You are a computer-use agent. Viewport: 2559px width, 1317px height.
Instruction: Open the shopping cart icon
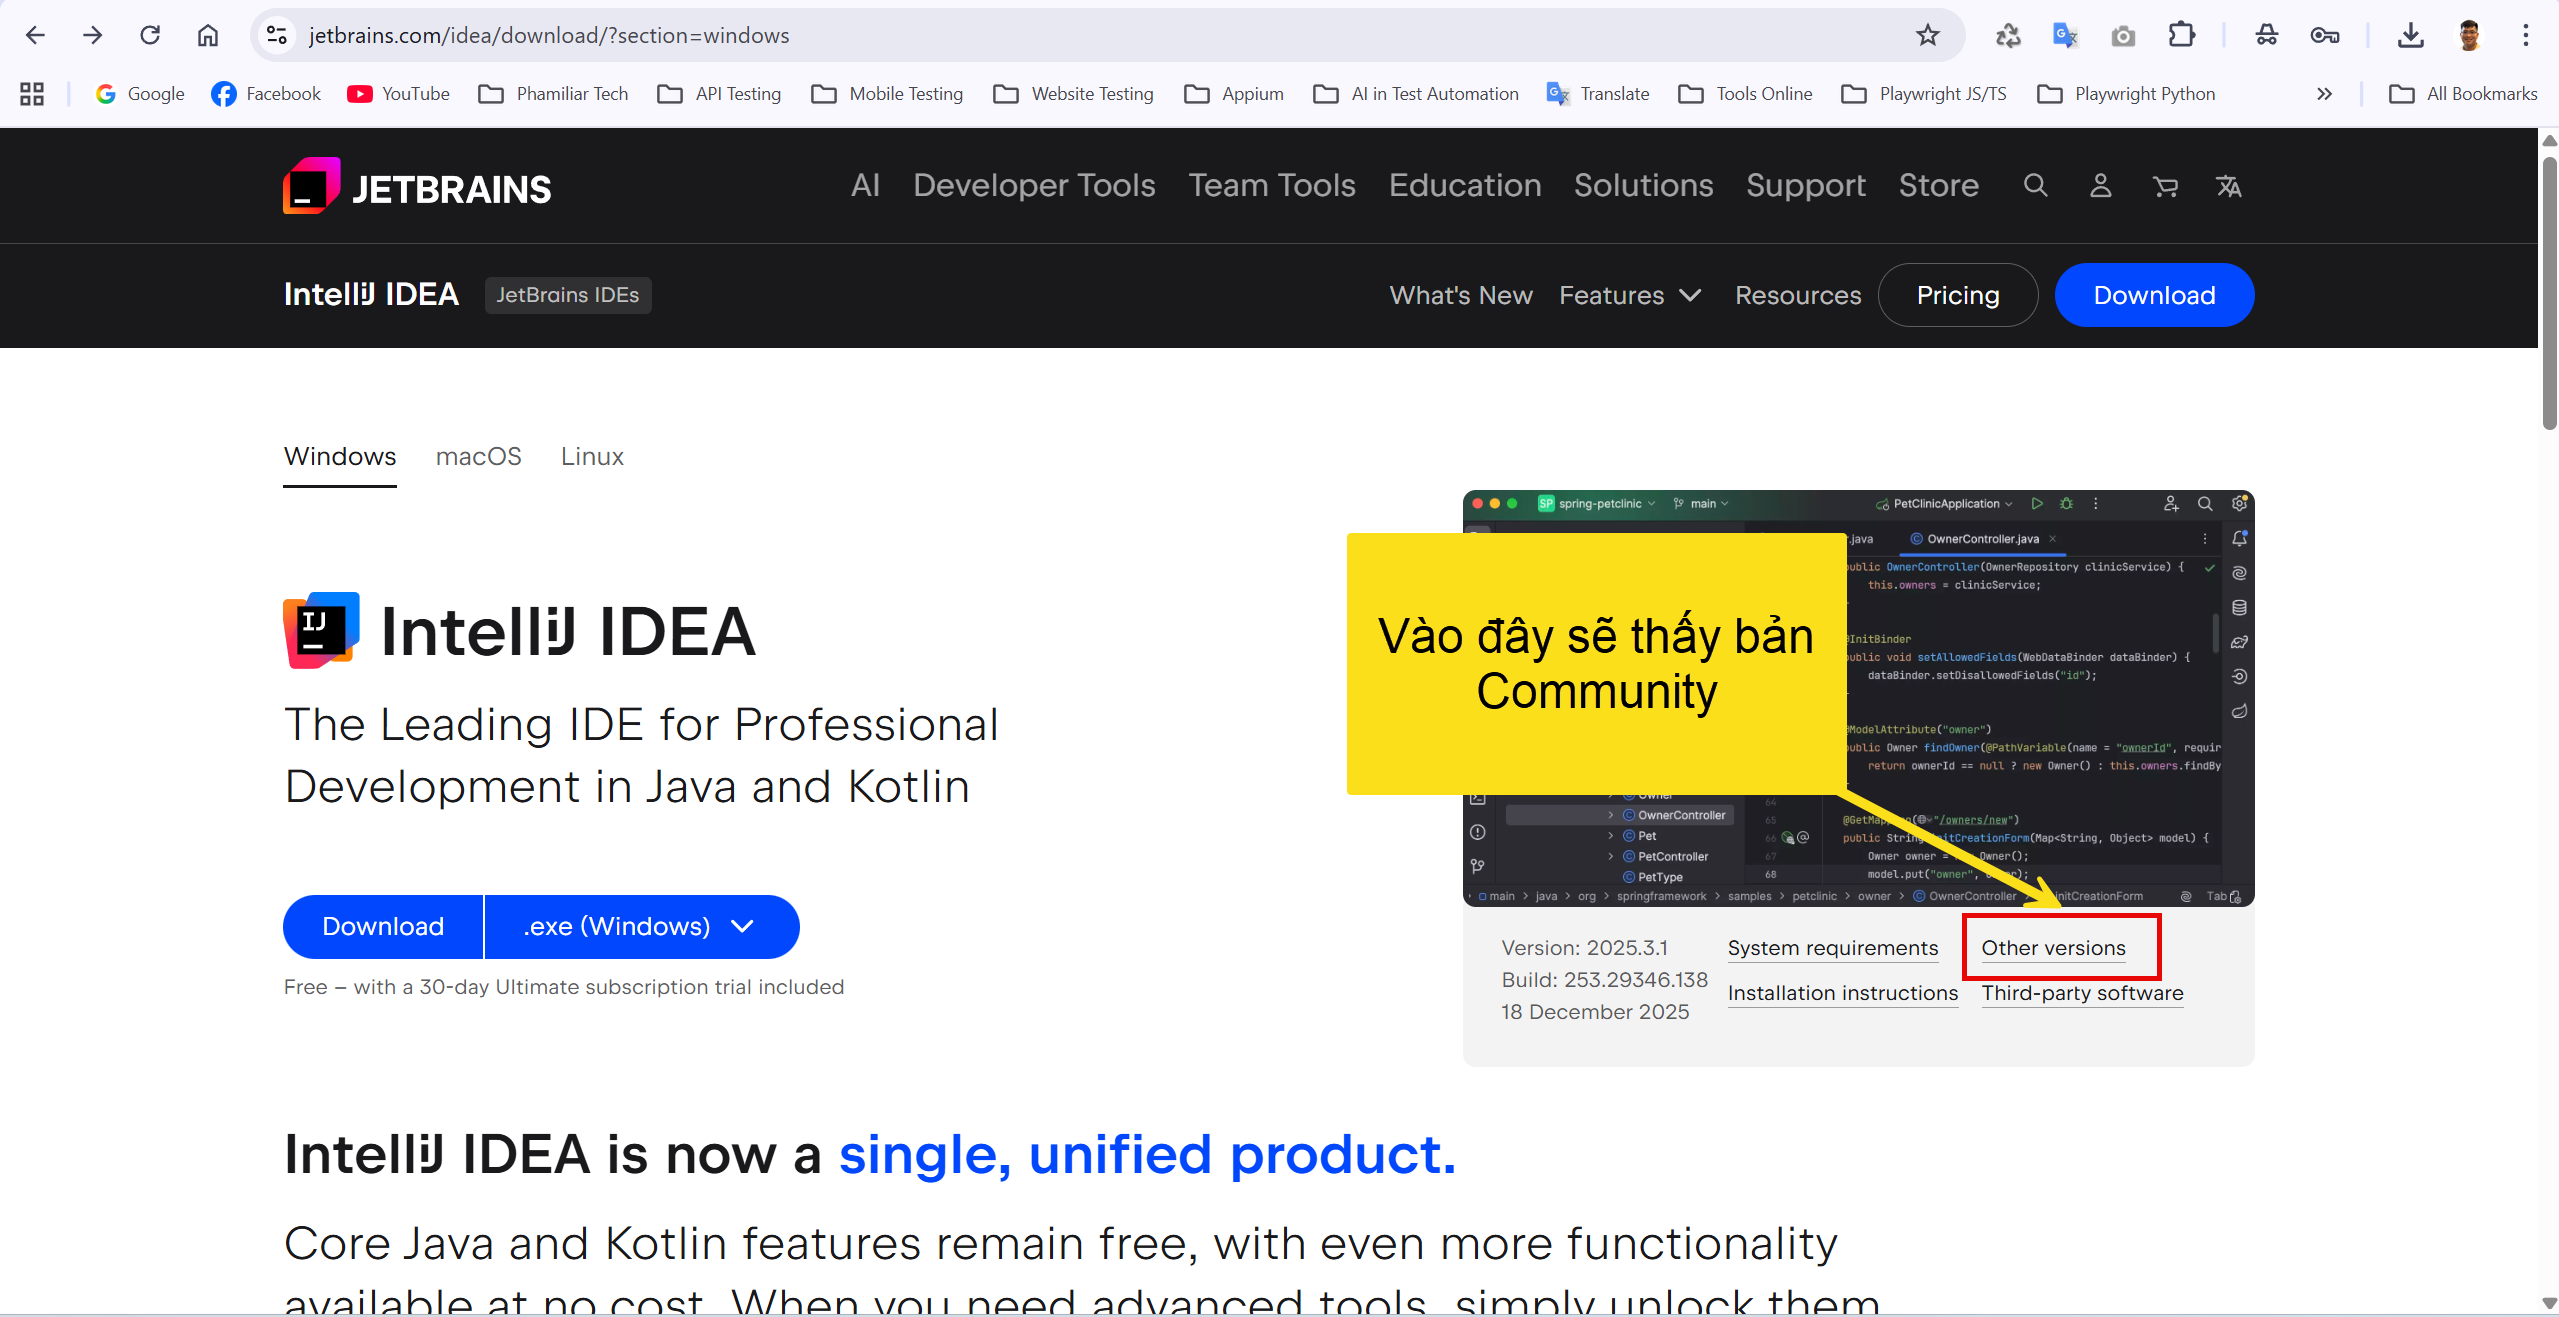[x=2165, y=186]
